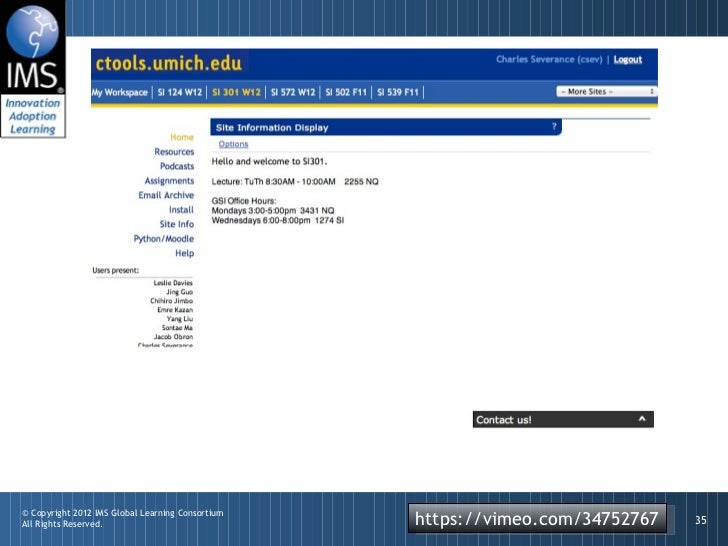Select Home in the sidebar
This screenshot has height=546, width=728.
[x=182, y=137]
